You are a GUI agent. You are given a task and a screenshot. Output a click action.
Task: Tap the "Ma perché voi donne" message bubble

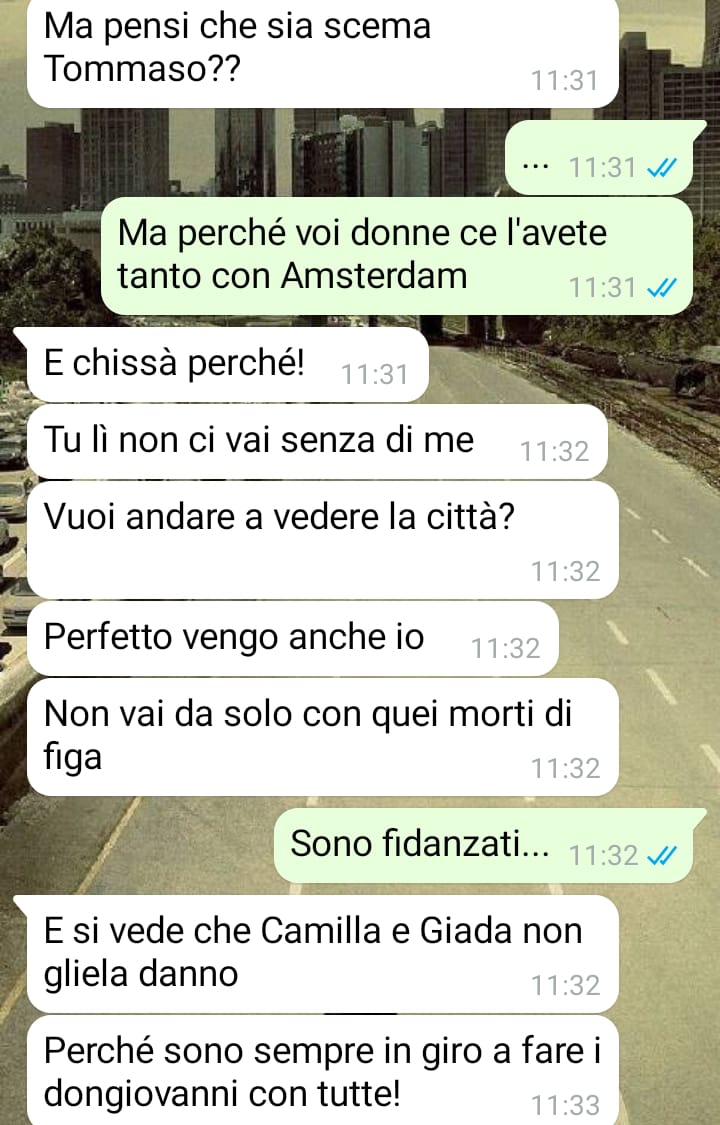[397, 255]
